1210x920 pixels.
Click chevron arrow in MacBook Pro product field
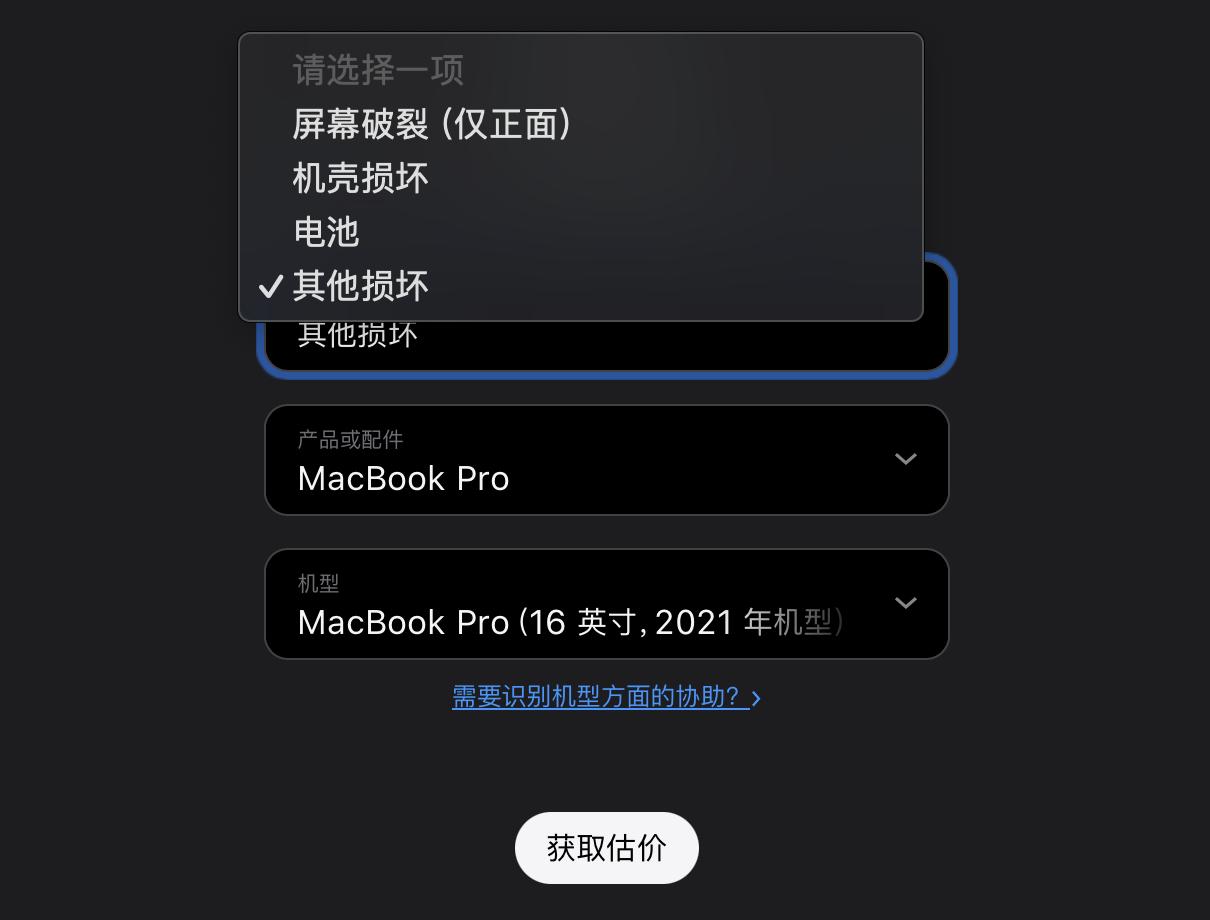tap(905, 459)
